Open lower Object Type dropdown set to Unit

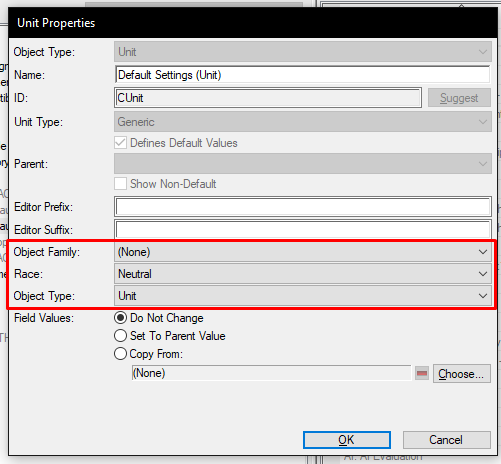pos(303,296)
